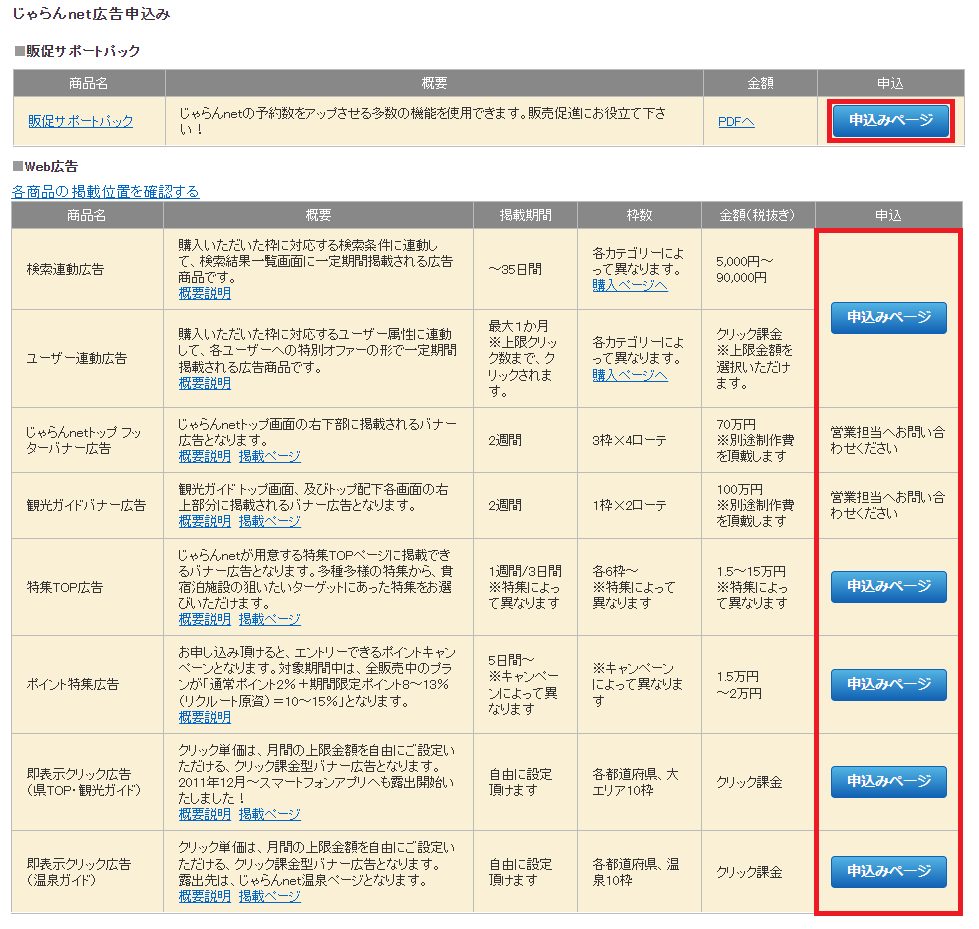This screenshot has height=929, width=979.
Task: Open 掲載ページ link for 観光ガイドバナー広告
Action: pos(269,521)
